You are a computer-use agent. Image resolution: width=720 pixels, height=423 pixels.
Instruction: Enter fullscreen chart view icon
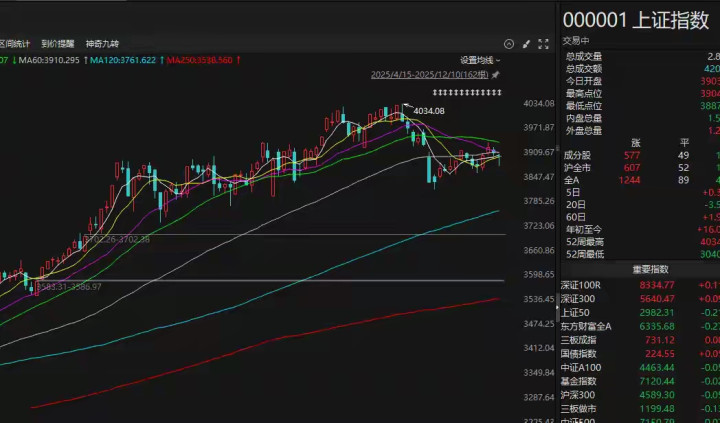[543, 44]
